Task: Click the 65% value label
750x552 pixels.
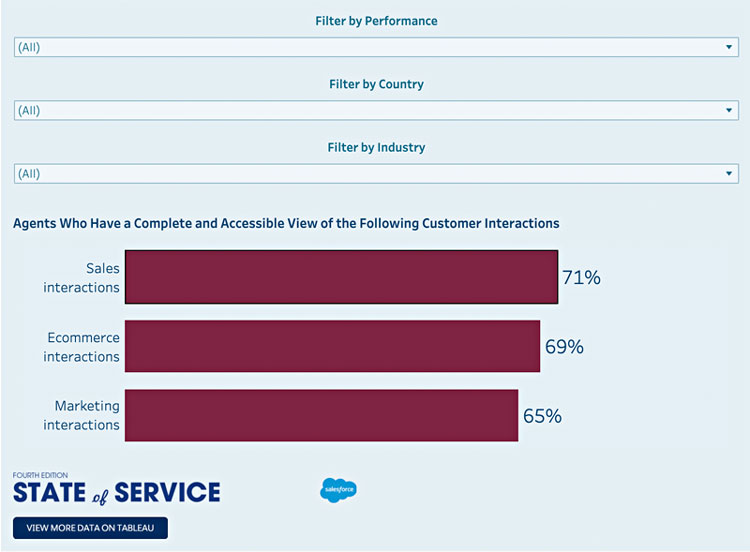Action: 542,416
